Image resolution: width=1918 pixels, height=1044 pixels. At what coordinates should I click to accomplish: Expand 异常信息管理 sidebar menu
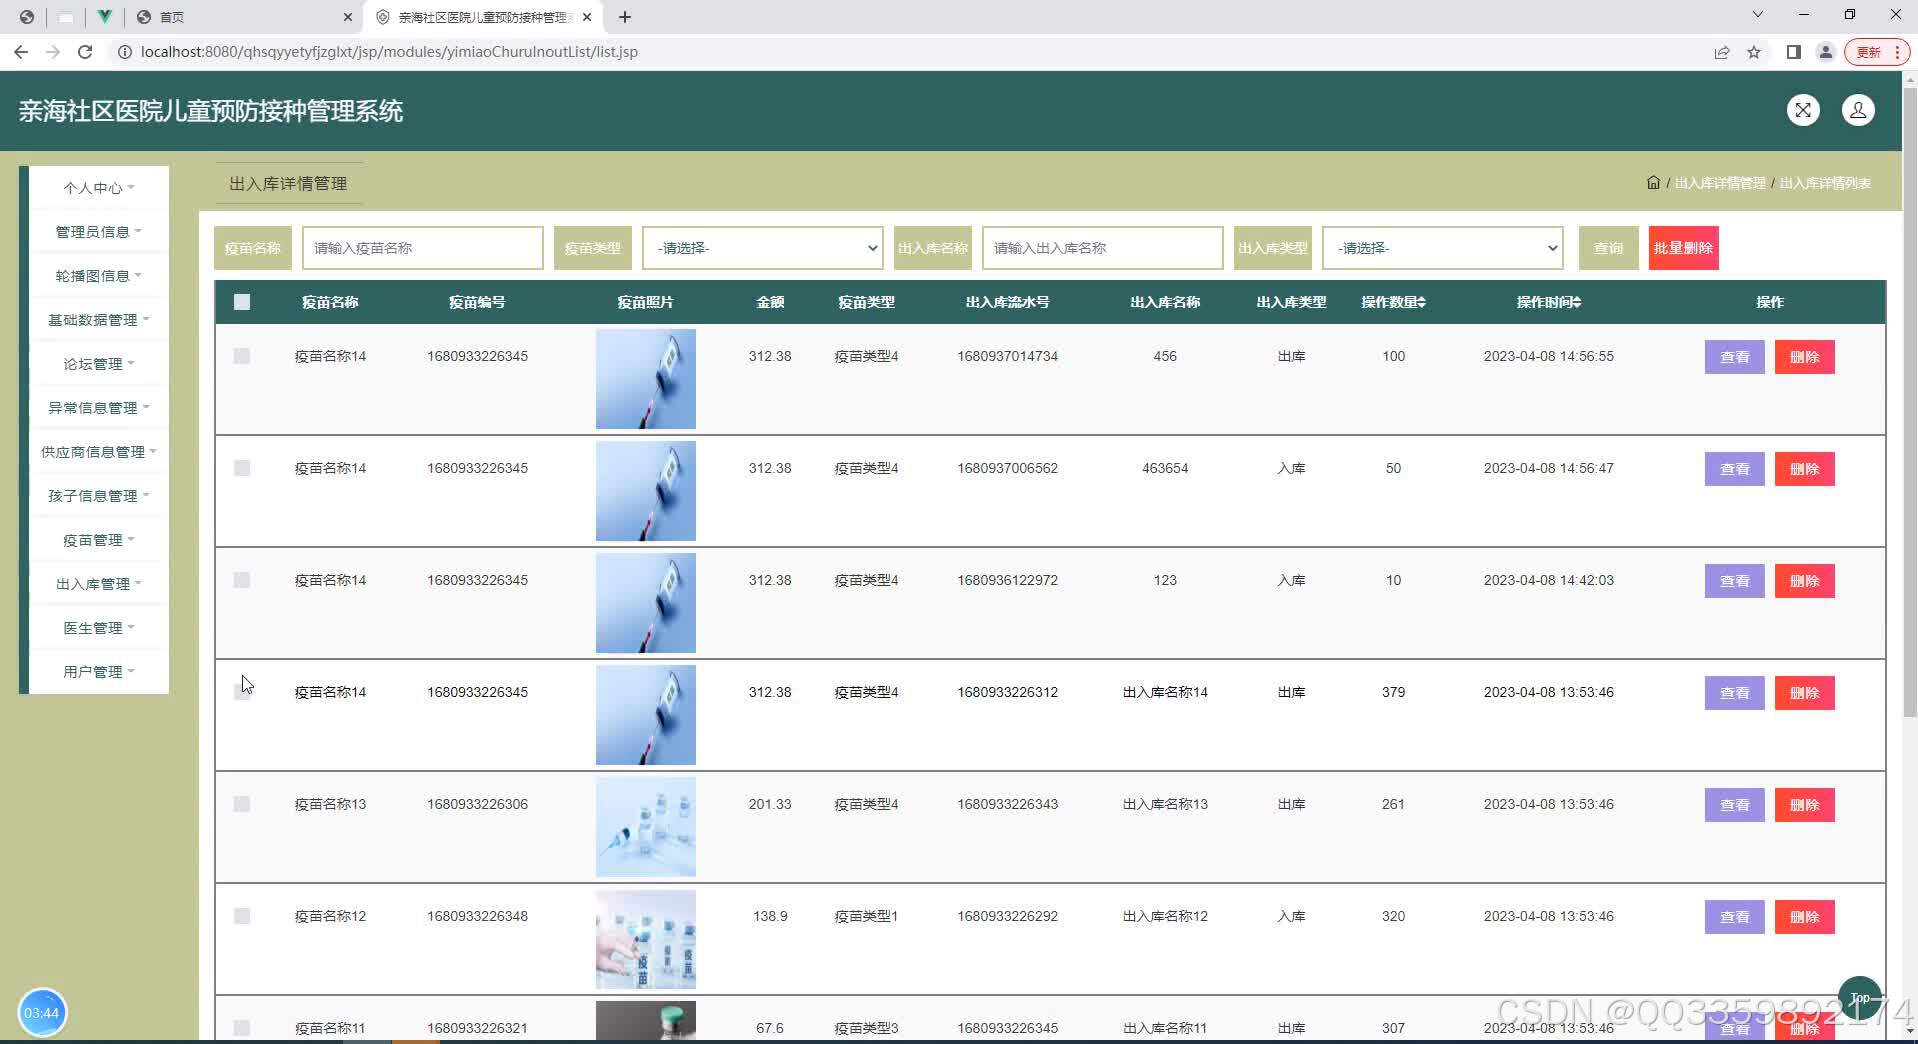click(x=98, y=408)
